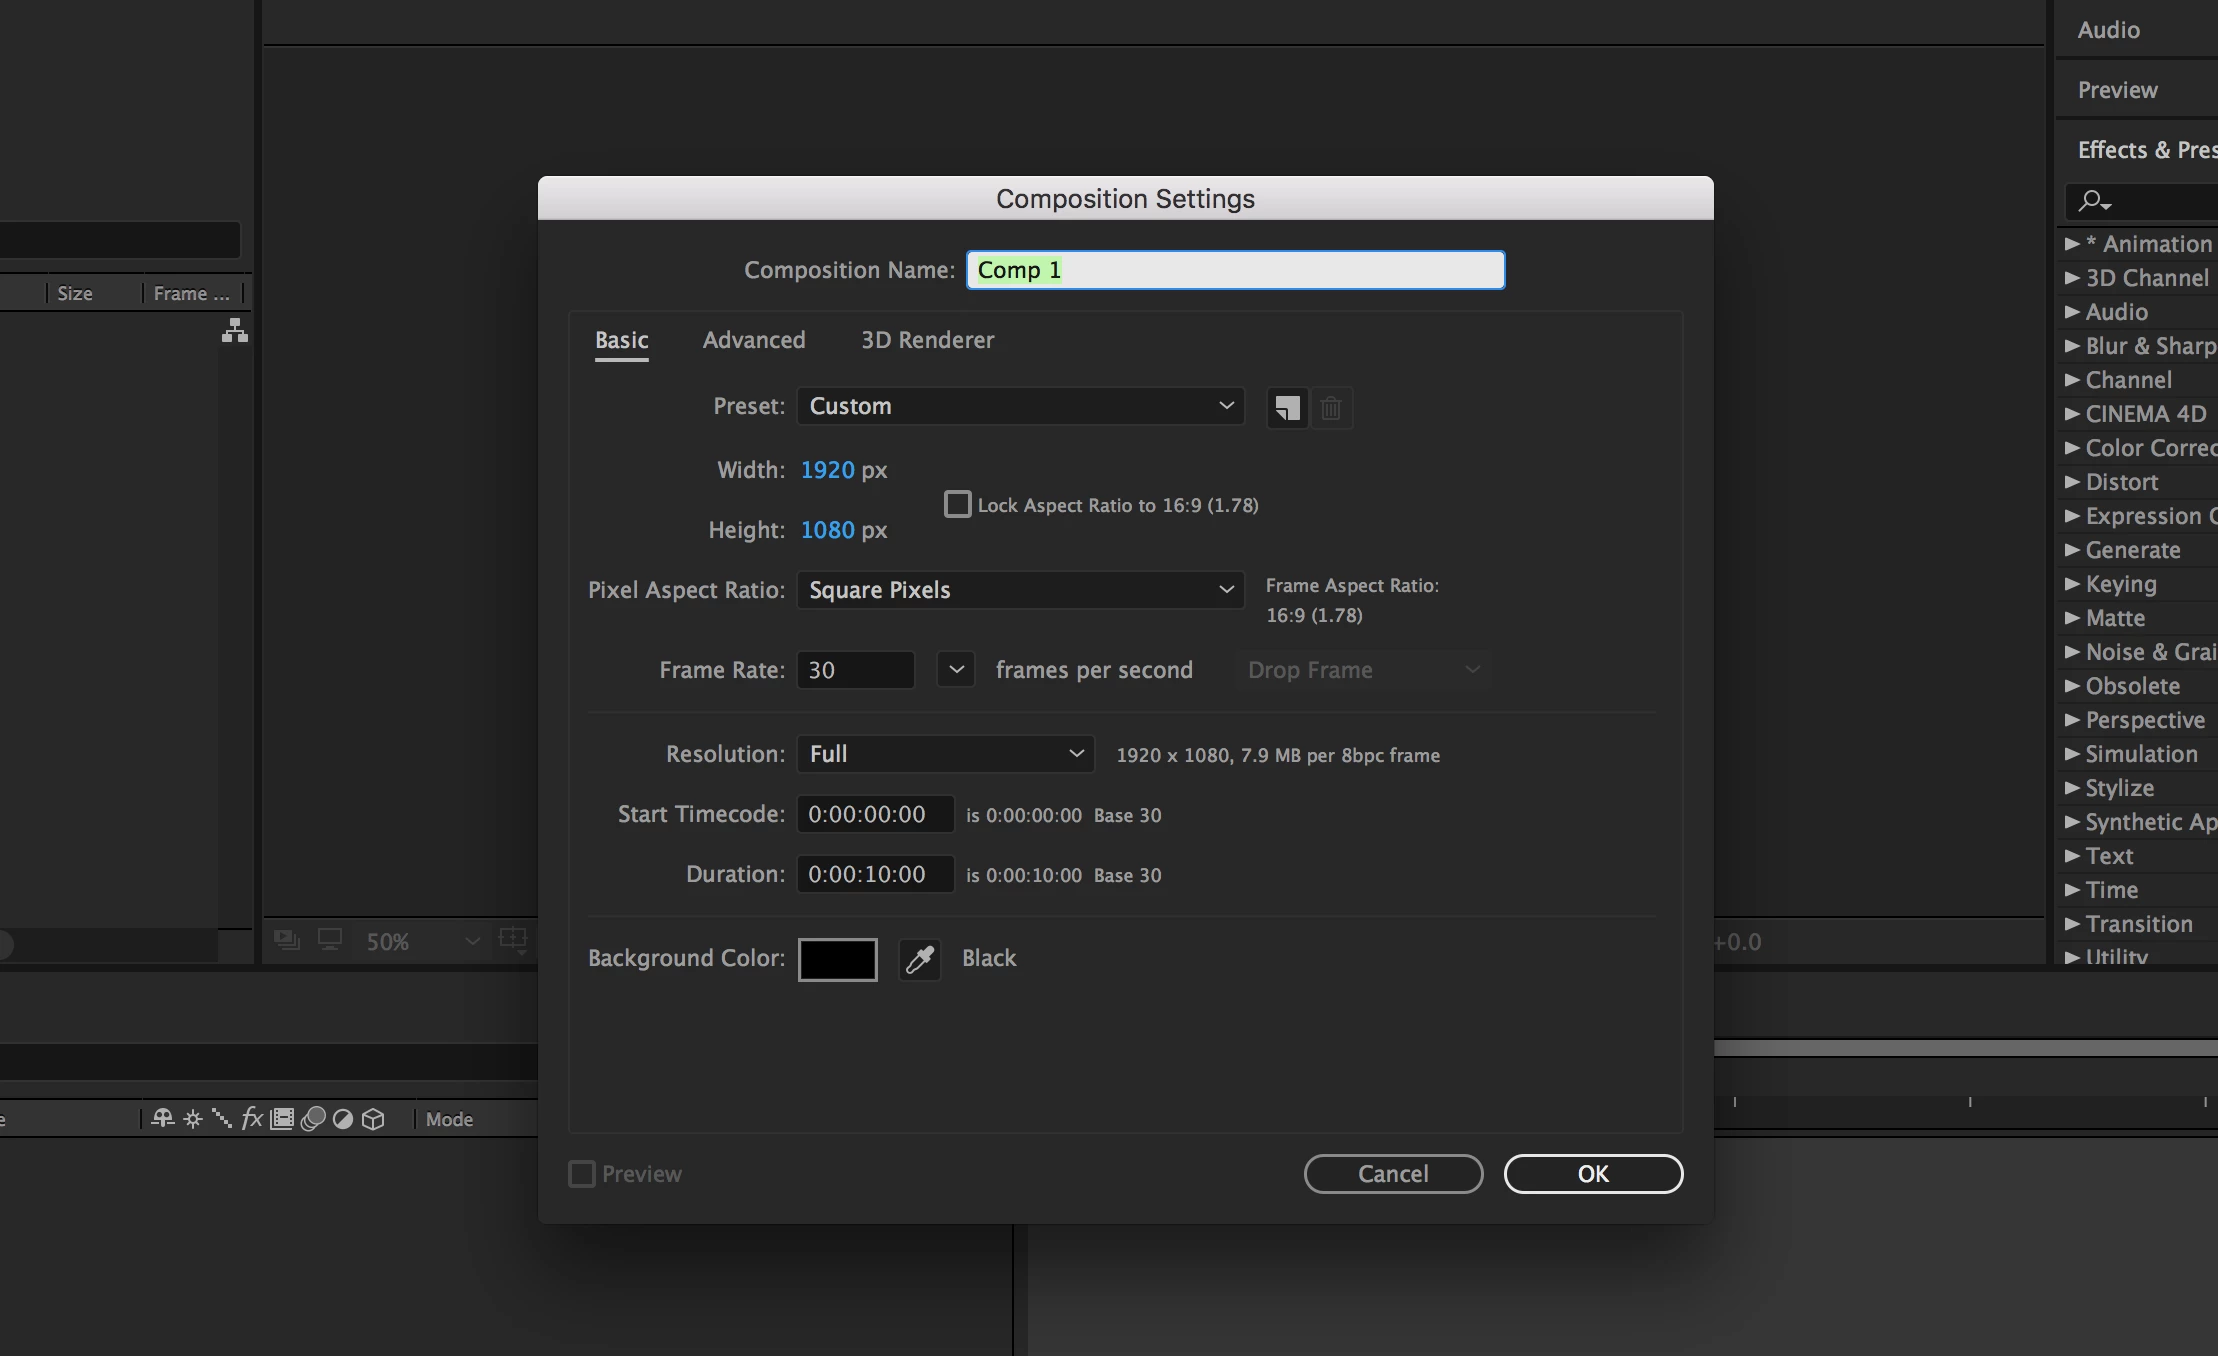Open the Pixel Aspect Ratio dropdown

point(1020,590)
